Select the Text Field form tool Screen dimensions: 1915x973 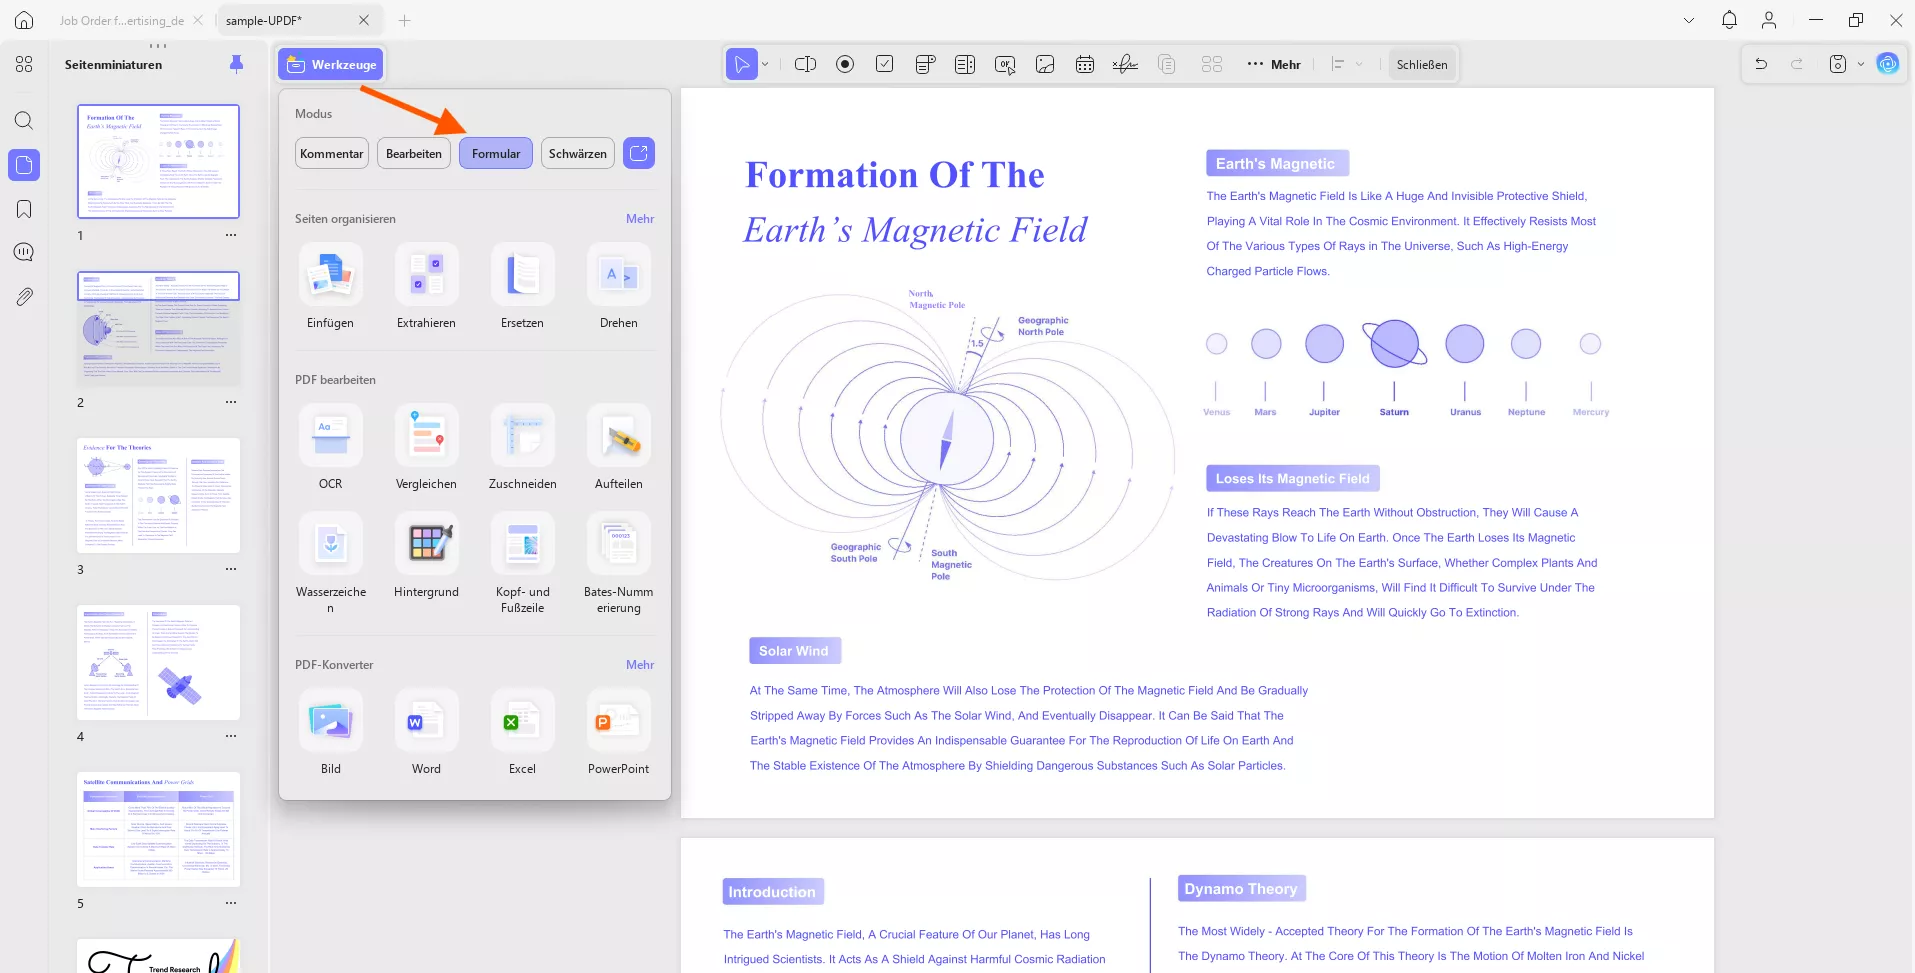click(805, 64)
